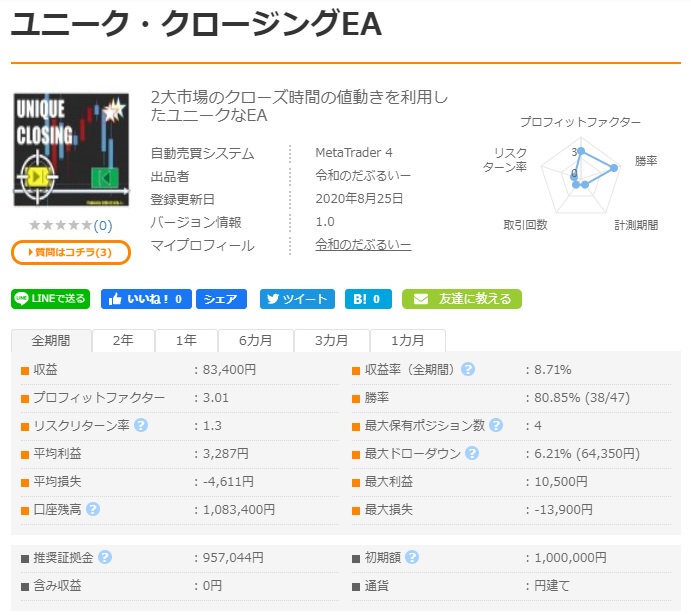691x615 pixels.
Task: Click the バージョン情報 value 1.0
Action: pos(325,222)
